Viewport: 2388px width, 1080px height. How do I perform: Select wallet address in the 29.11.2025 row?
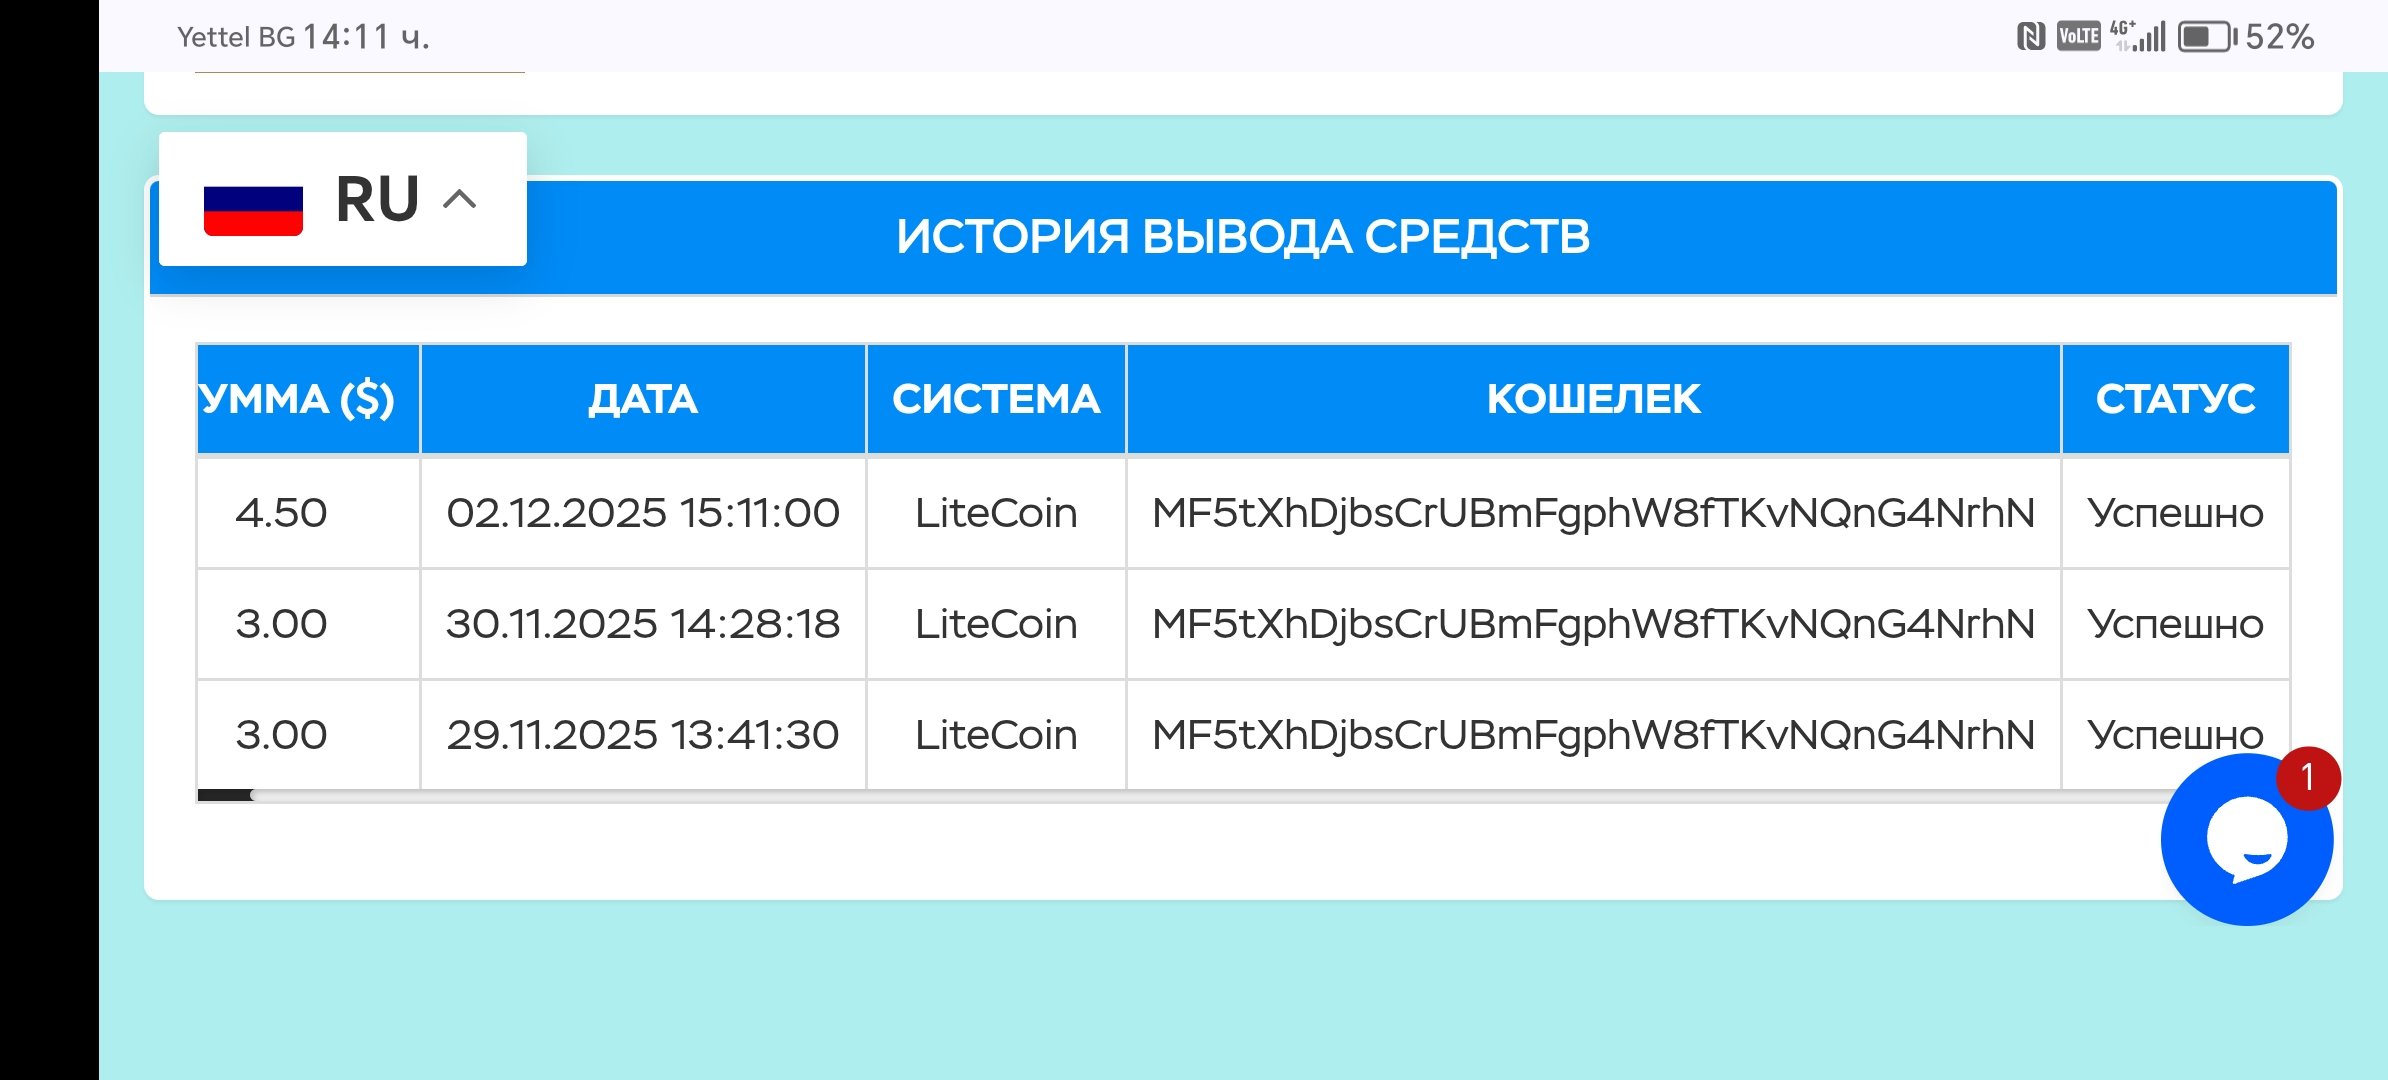point(1593,735)
